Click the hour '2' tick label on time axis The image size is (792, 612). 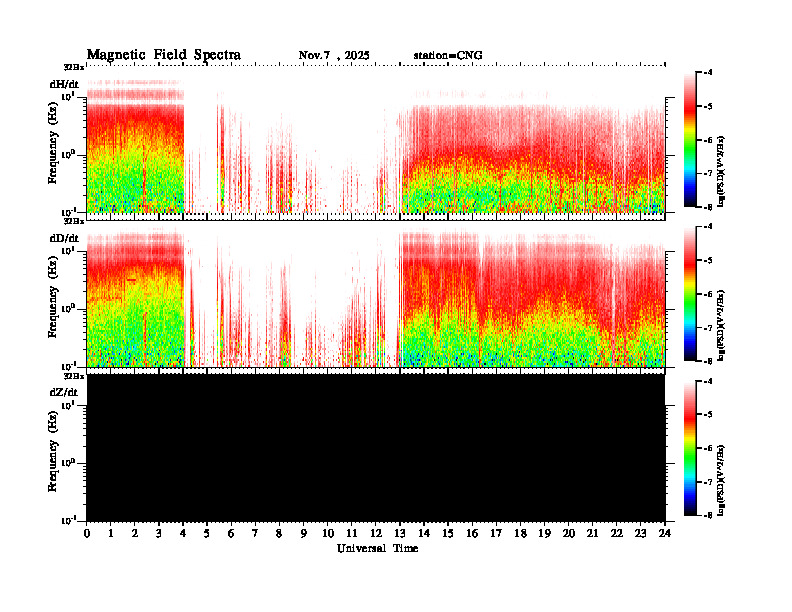[135, 534]
